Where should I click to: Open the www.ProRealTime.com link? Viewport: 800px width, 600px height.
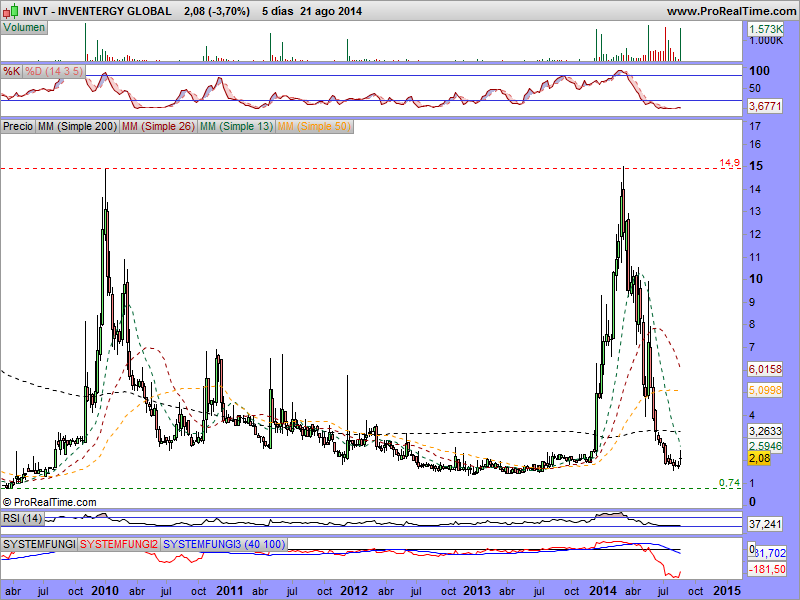tap(731, 11)
